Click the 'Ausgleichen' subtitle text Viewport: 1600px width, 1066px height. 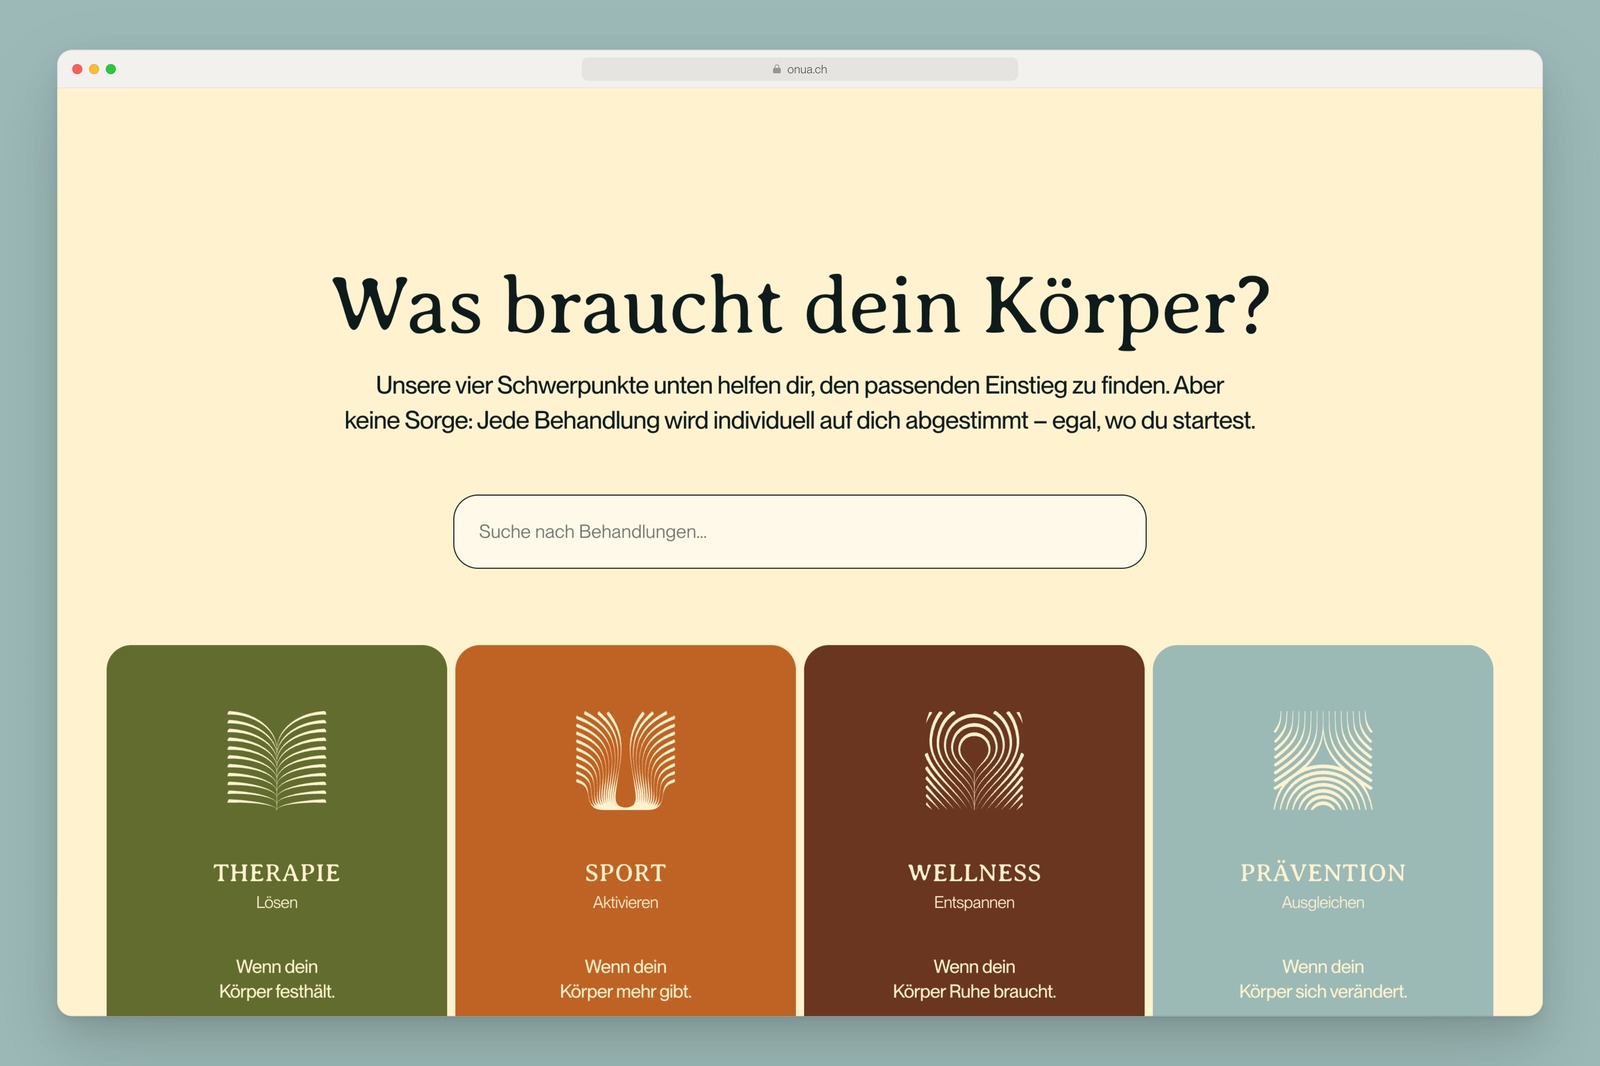pyautogui.click(x=1323, y=903)
